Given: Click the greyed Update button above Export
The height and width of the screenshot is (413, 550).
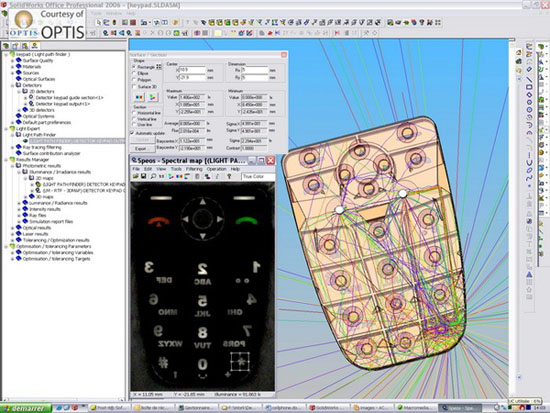Looking at the screenshot, I should click(x=142, y=140).
